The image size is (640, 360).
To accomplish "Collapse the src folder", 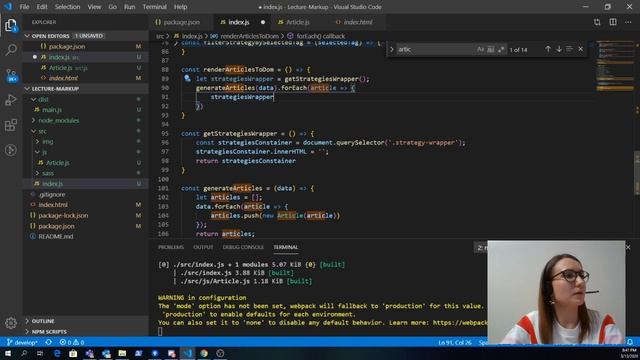I will pos(86,131).
